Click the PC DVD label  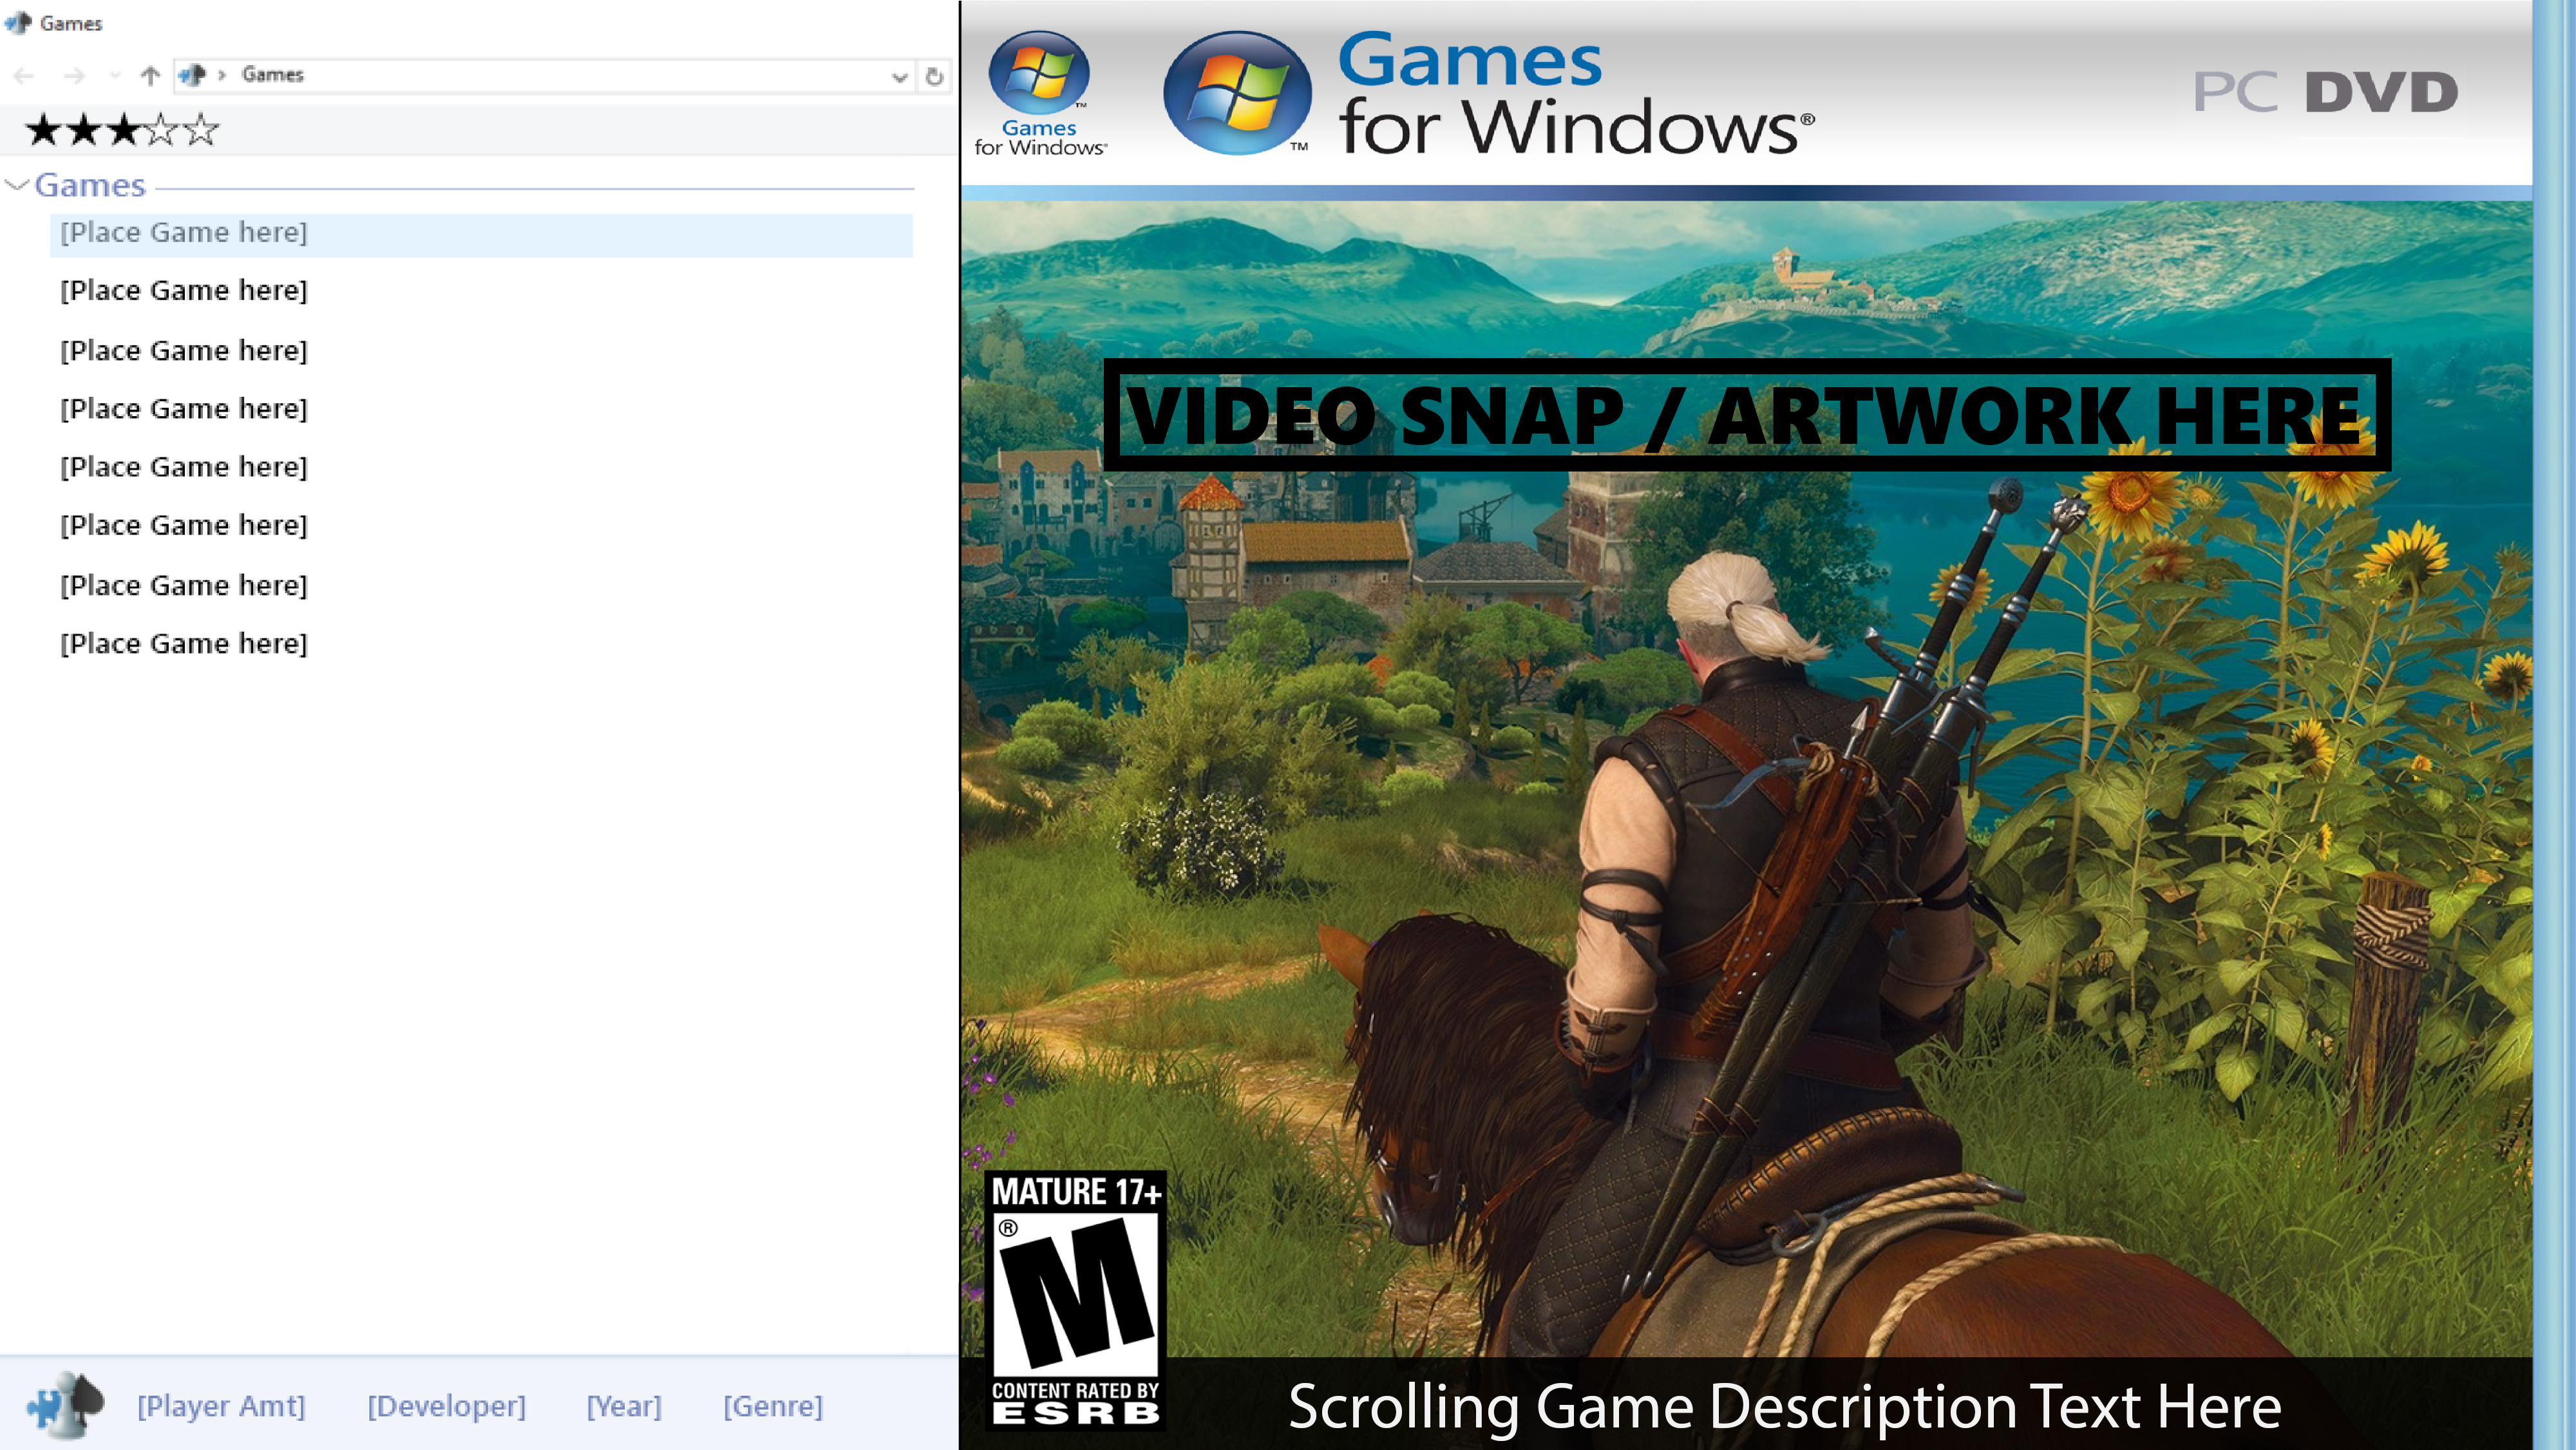point(2326,93)
